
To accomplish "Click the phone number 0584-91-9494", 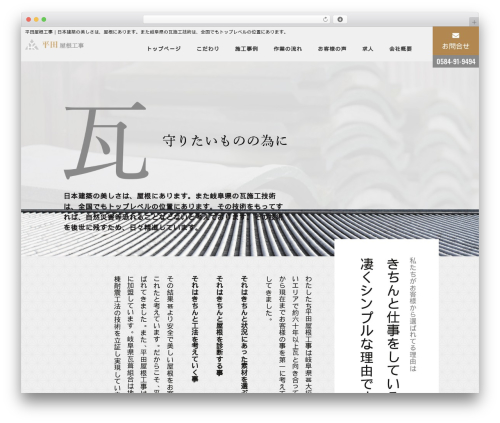I will pyautogui.click(x=456, y=62).
